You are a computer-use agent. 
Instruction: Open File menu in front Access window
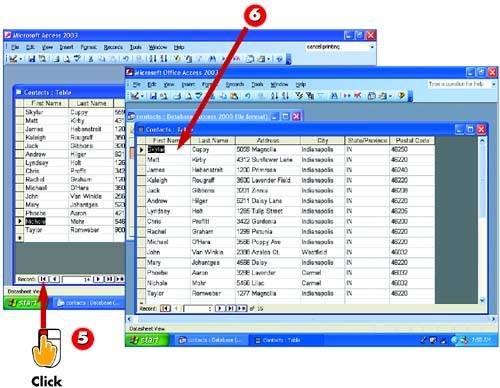tap(137, 84)
